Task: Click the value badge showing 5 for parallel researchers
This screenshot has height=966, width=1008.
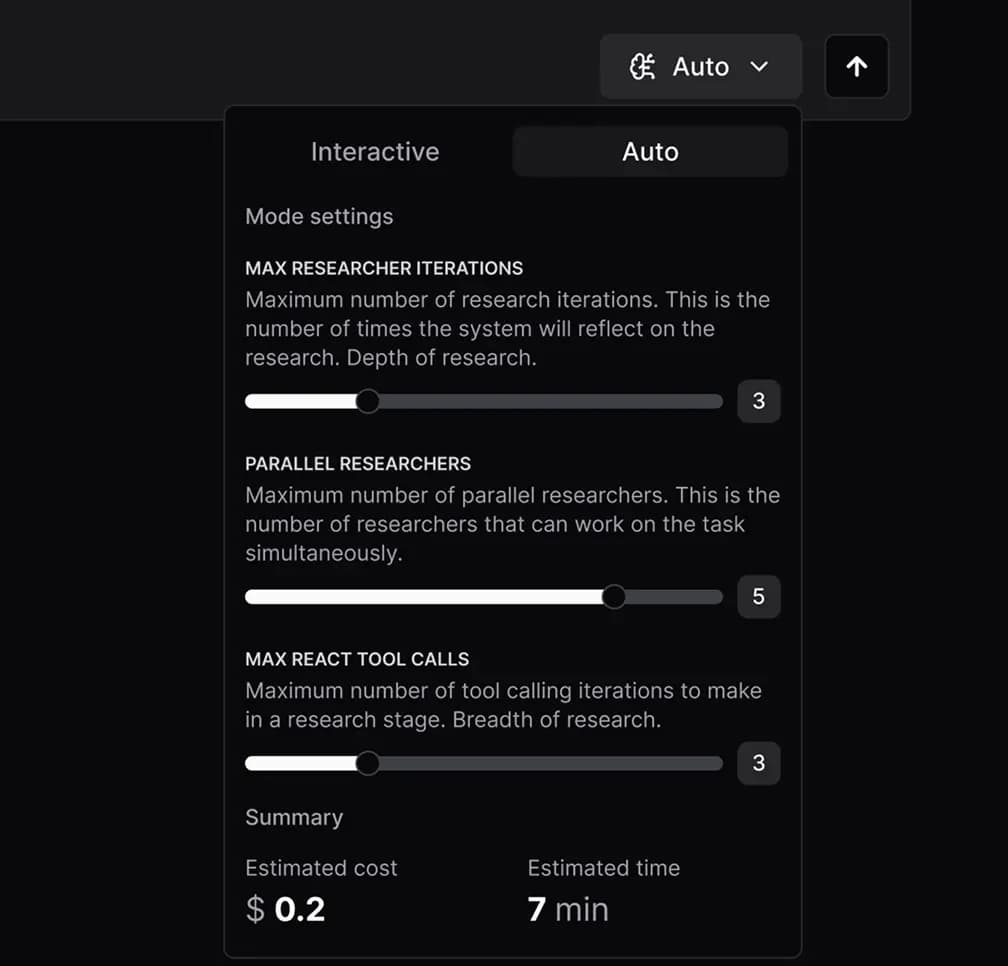Action: 759,596
